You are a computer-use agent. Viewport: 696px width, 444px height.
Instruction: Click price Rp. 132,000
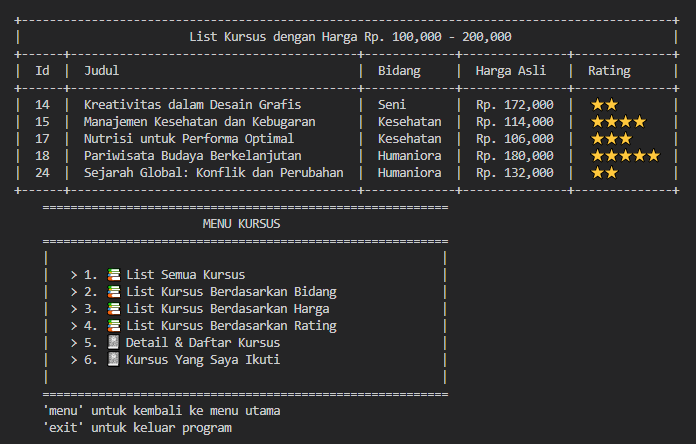(x=514, y=172)
